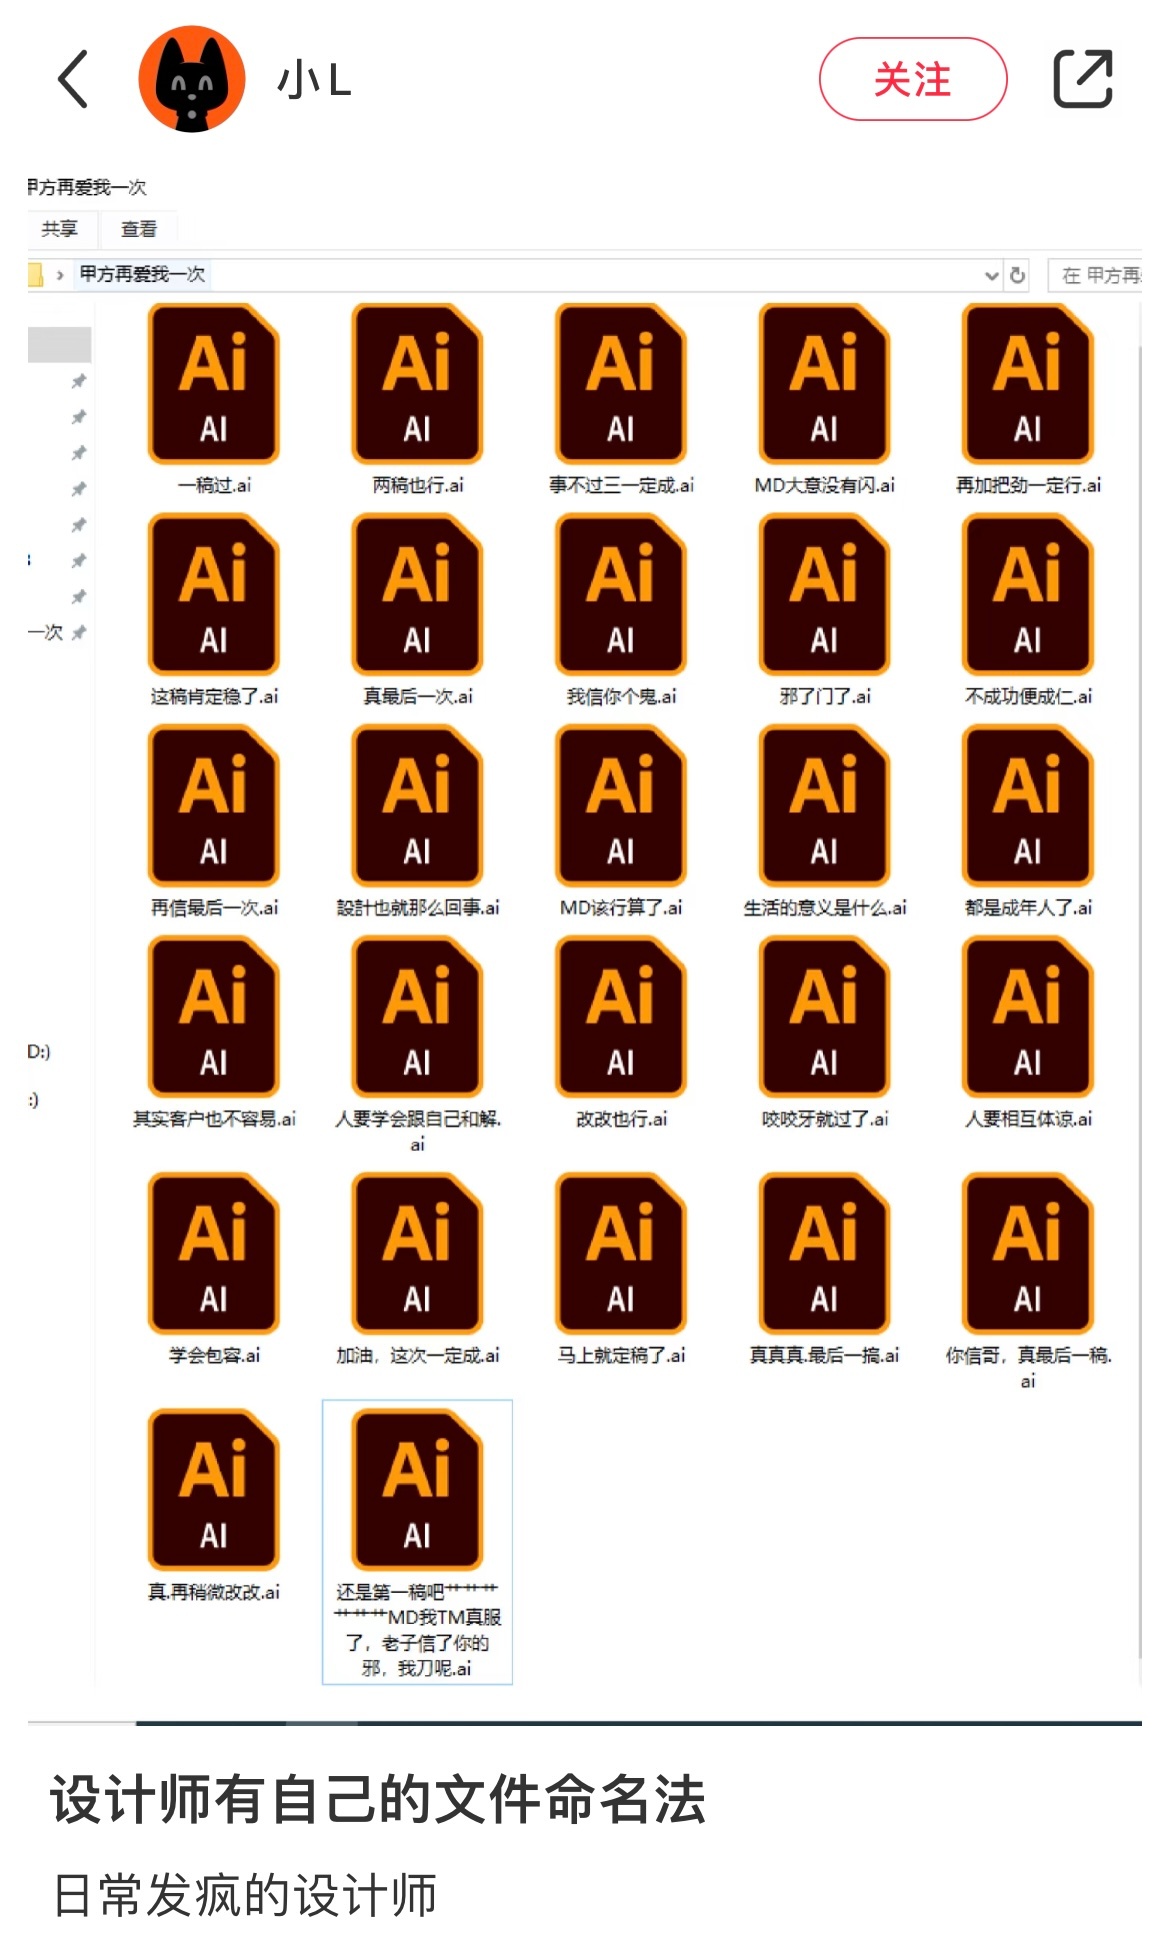Click the filename label 改改也行.ai
The height and width of the screenshot is (1935, 1170).
point(621,1119)
